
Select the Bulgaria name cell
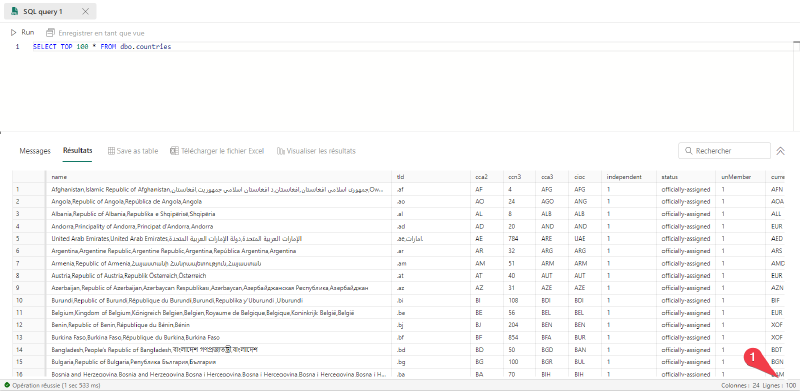pos(218,362)
